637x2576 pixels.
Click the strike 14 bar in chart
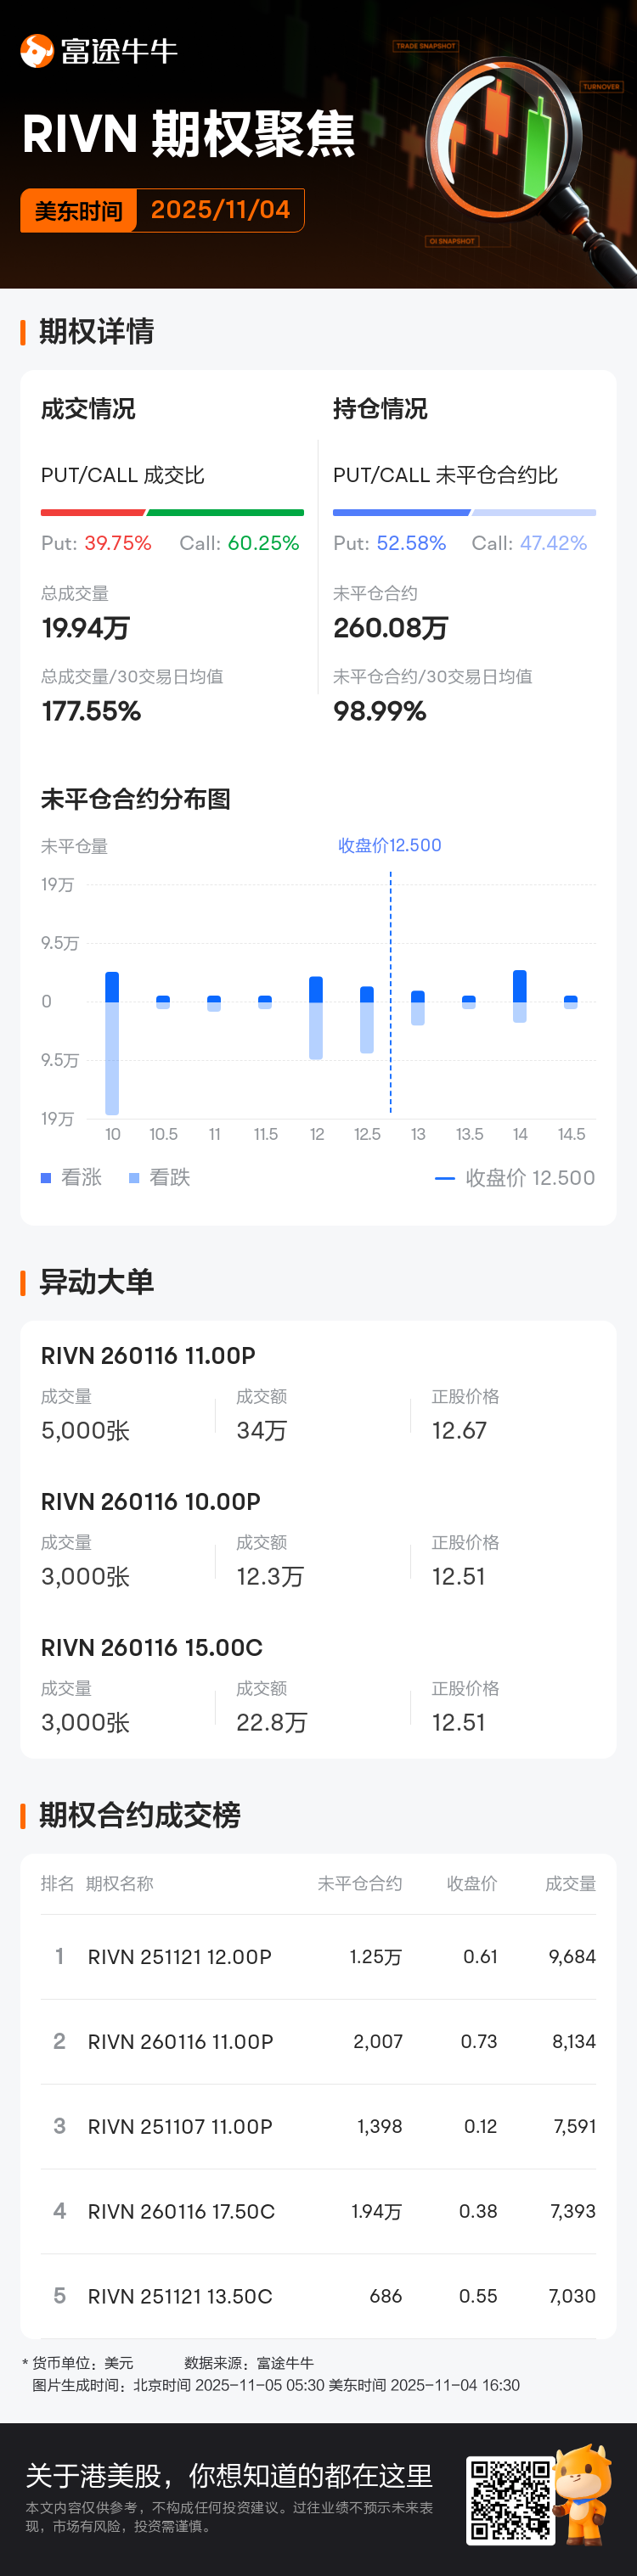(519, 996)
